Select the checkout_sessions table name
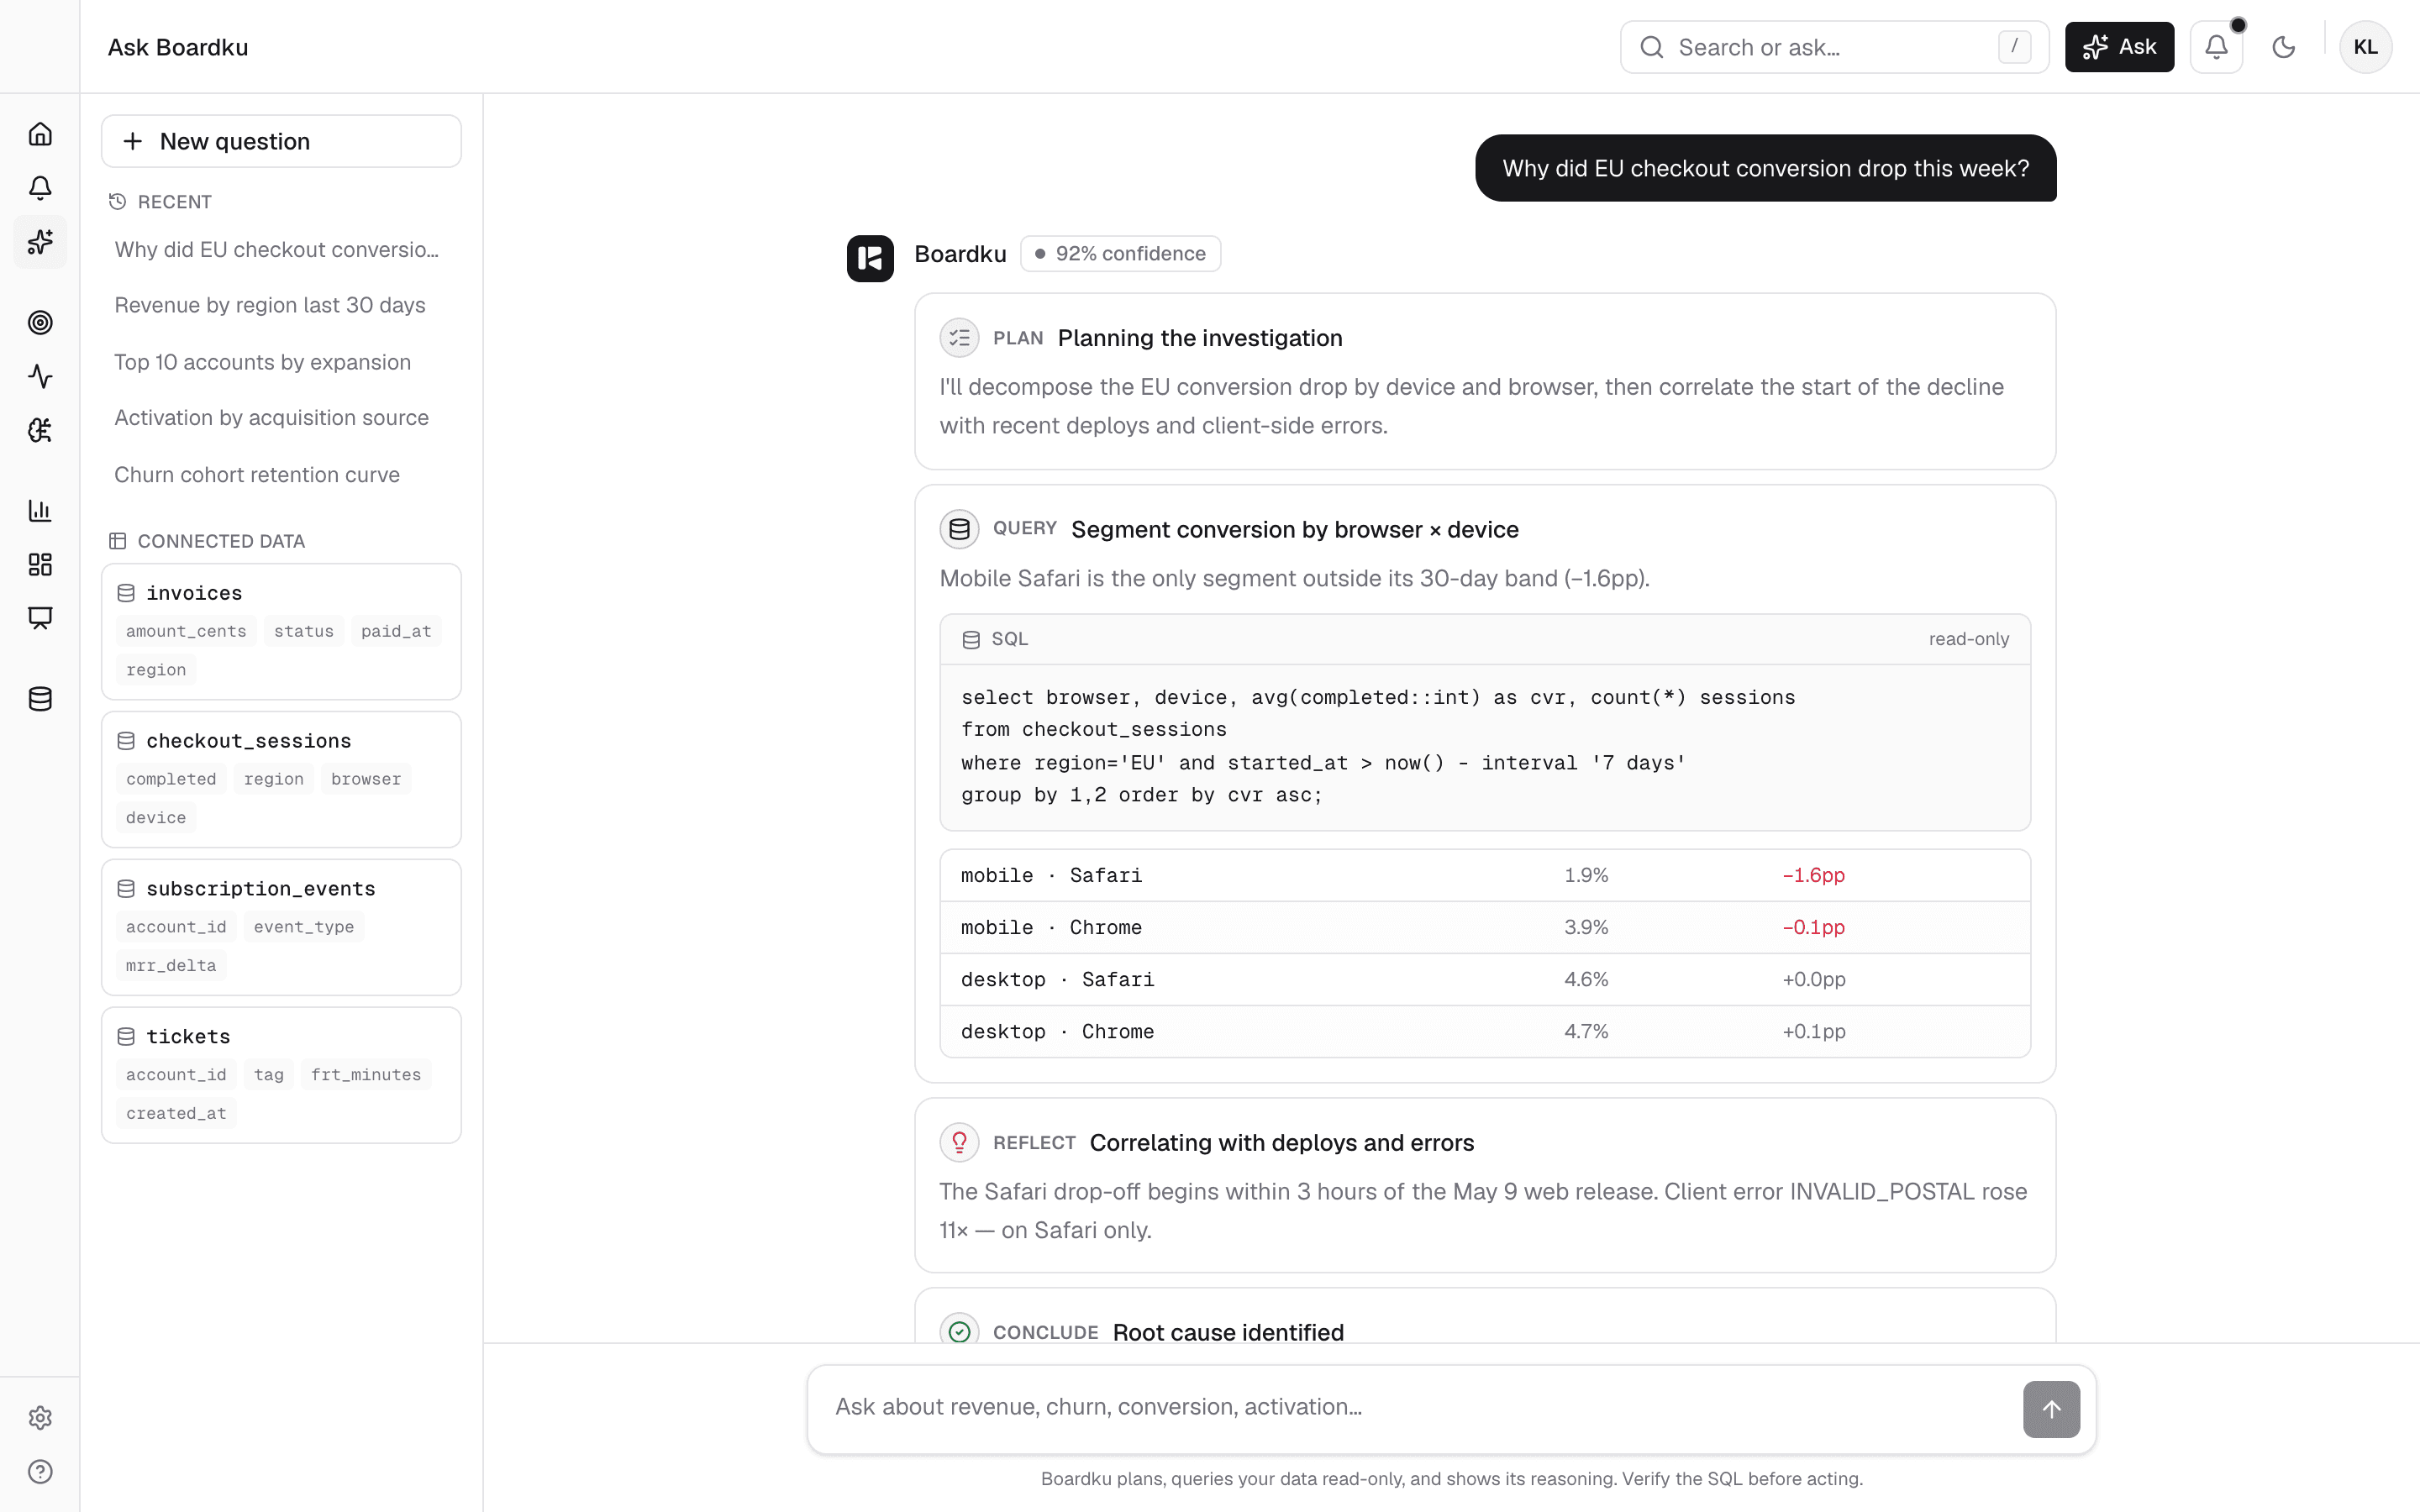Viewport: 2420px width, 1512px height. (x=249, y=741)
